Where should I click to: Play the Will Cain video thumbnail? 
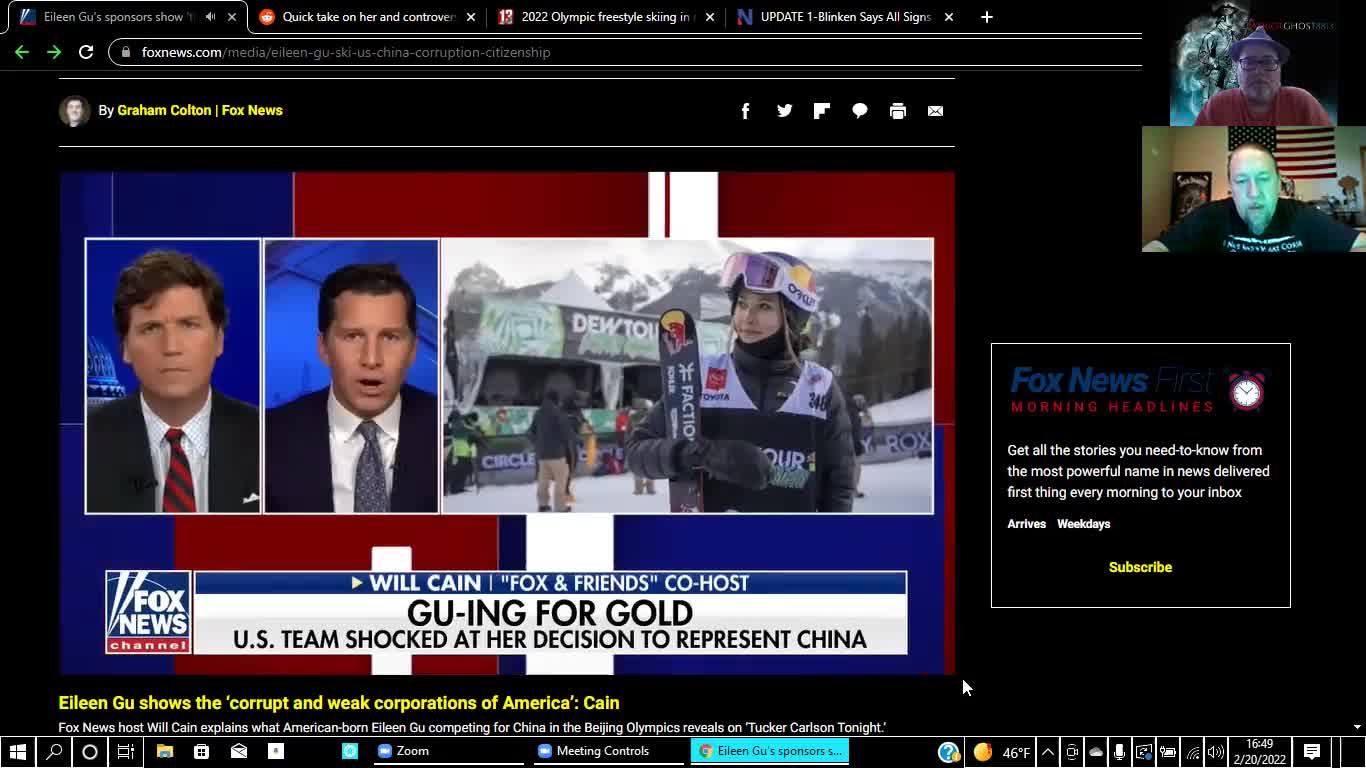click(507, 423)
